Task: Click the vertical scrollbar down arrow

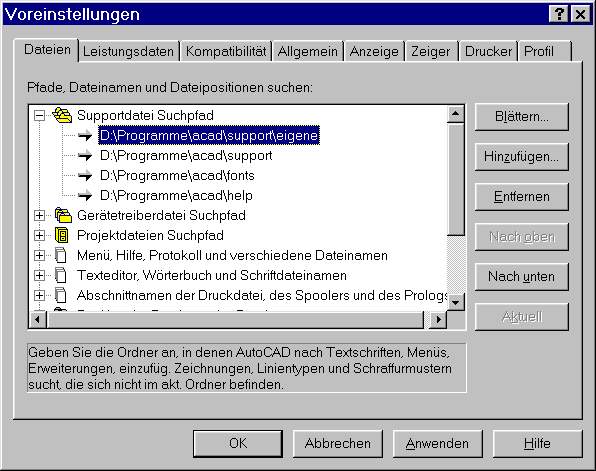Action: [x=455, y=302]
